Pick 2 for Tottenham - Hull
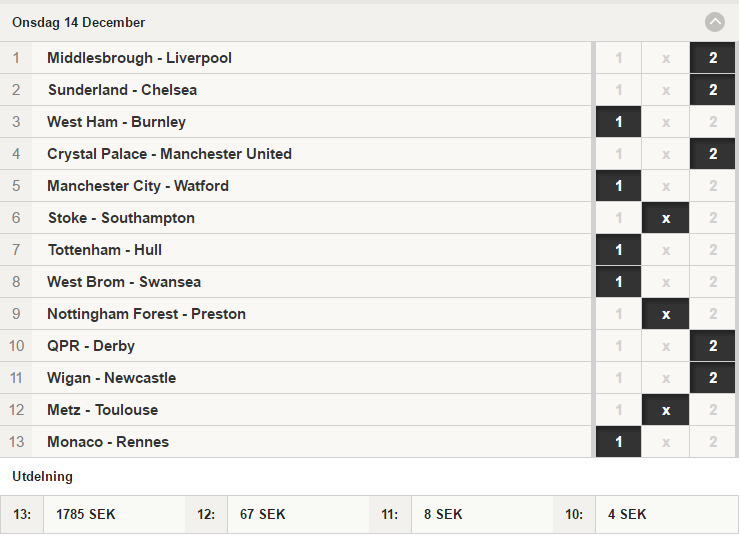The image size is (740, 535). [x=713, y=250]
